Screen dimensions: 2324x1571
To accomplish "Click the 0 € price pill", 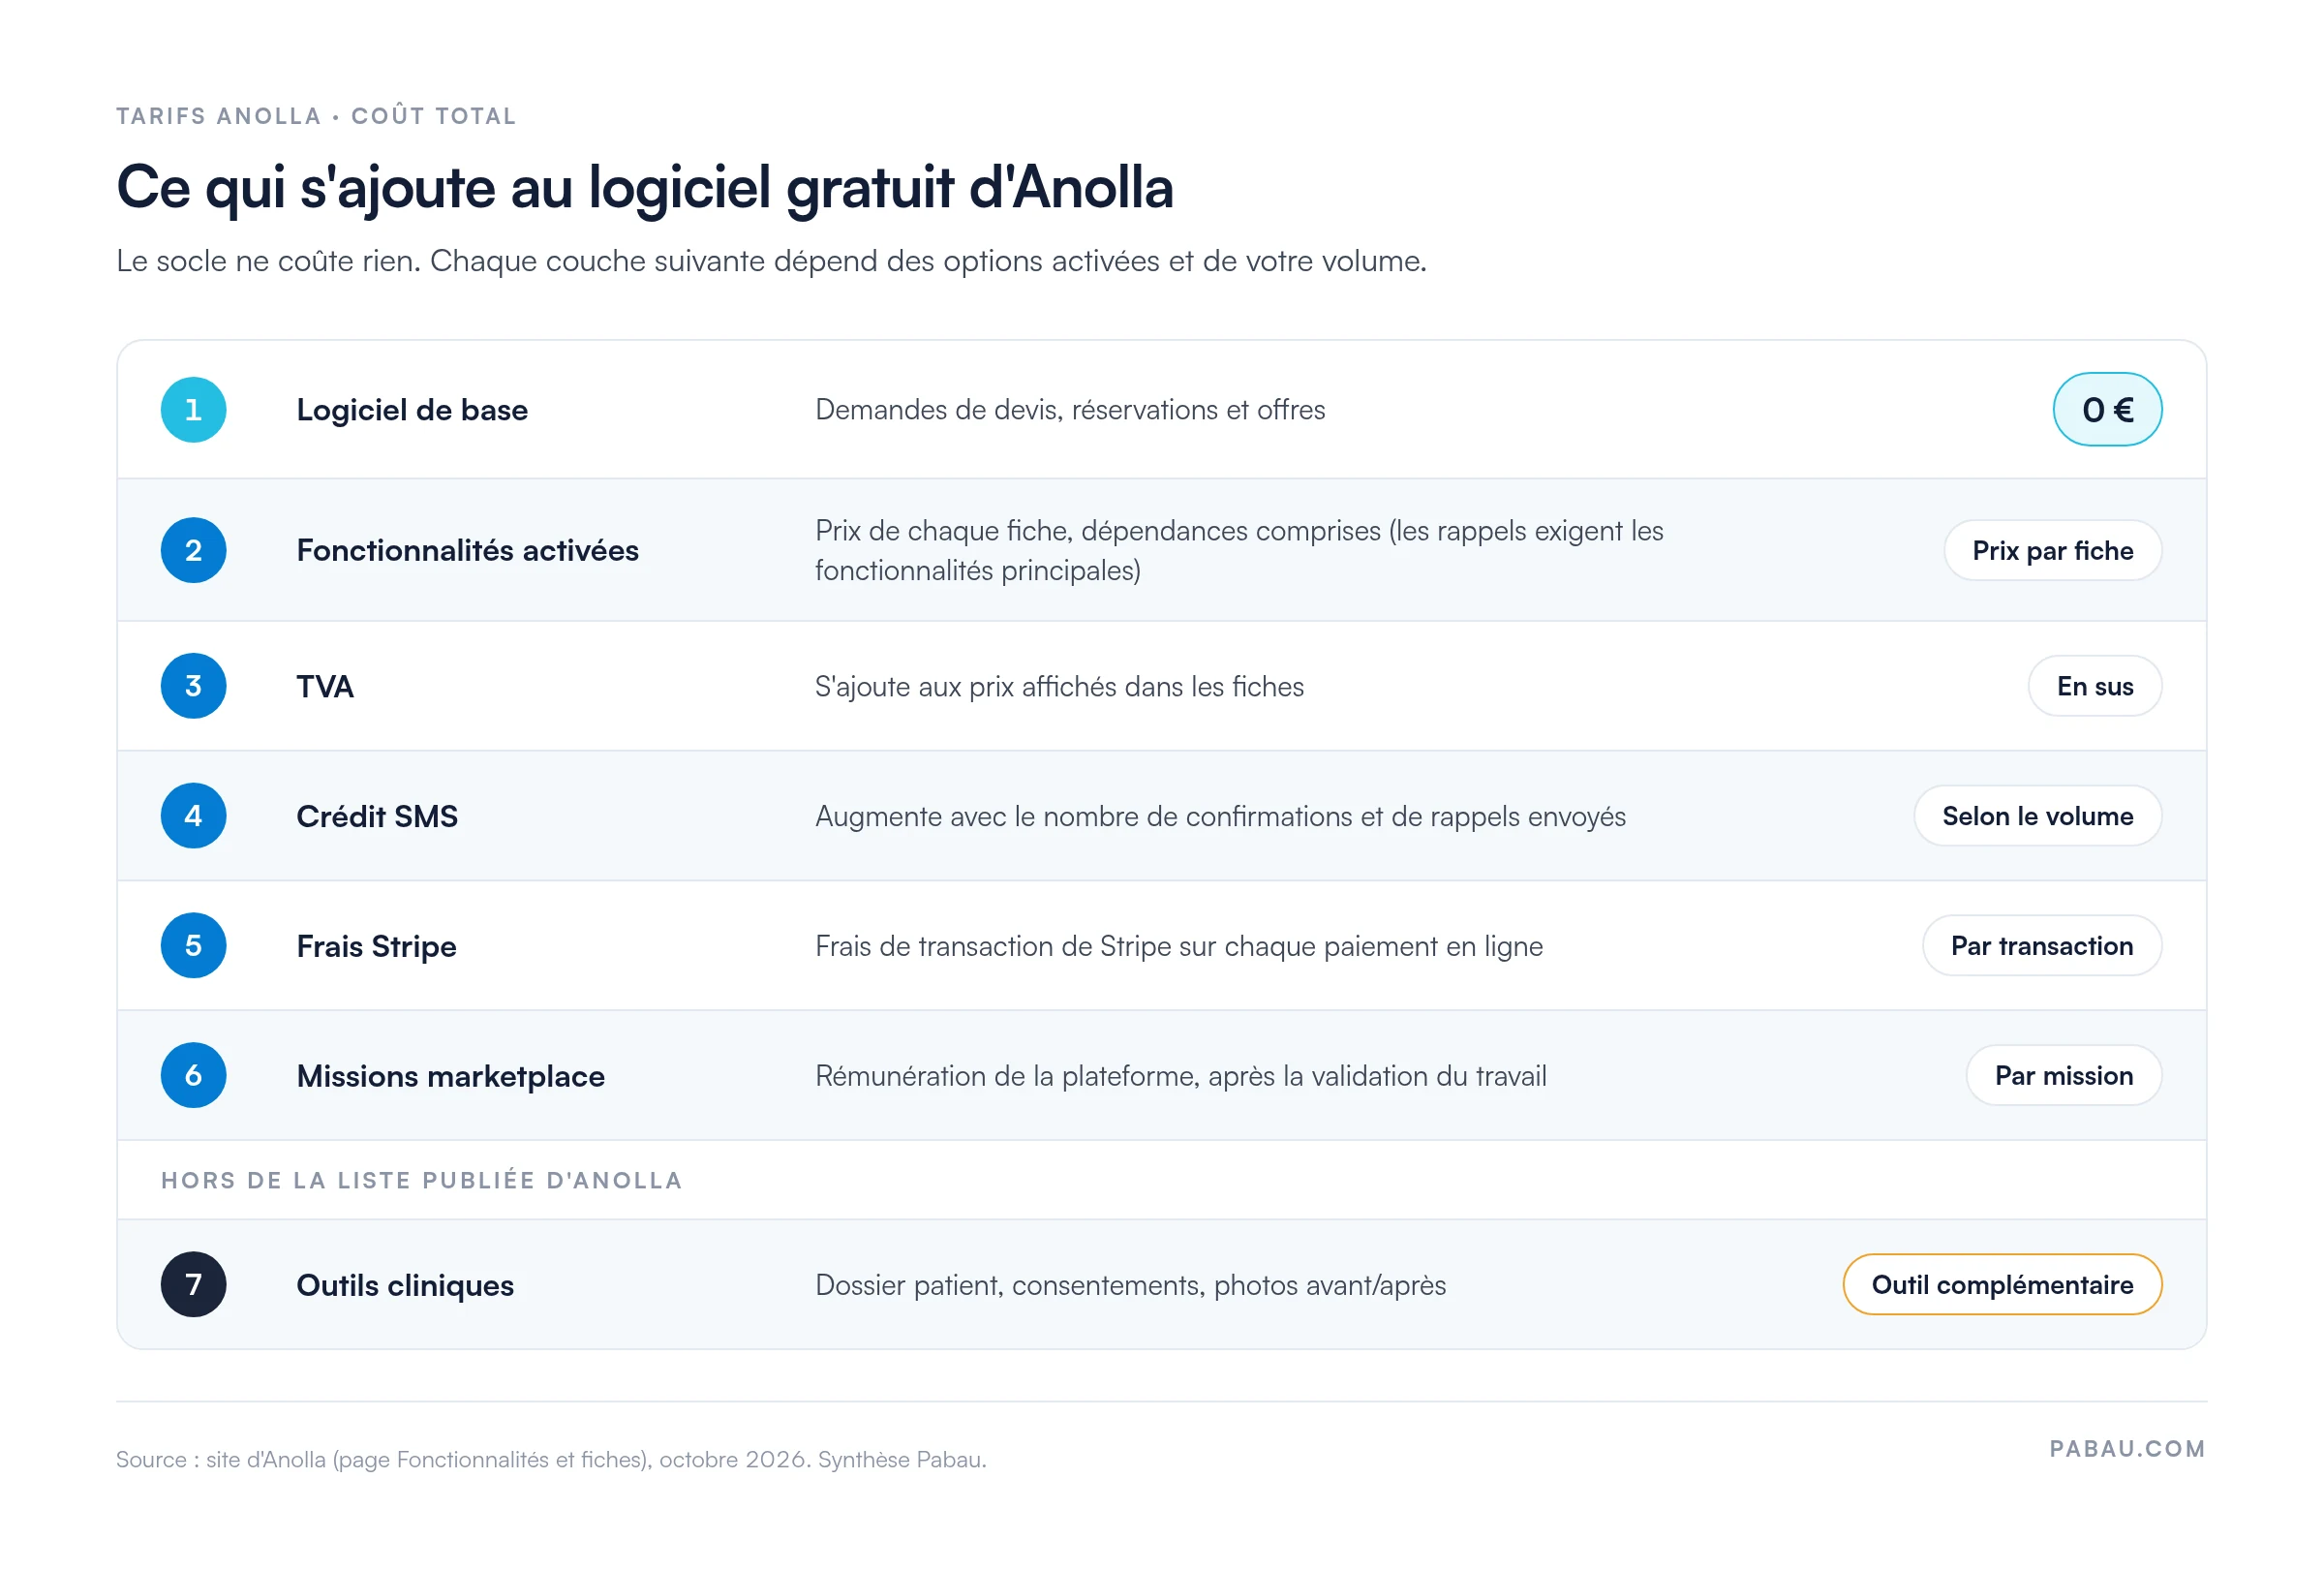I will 2108,409.
